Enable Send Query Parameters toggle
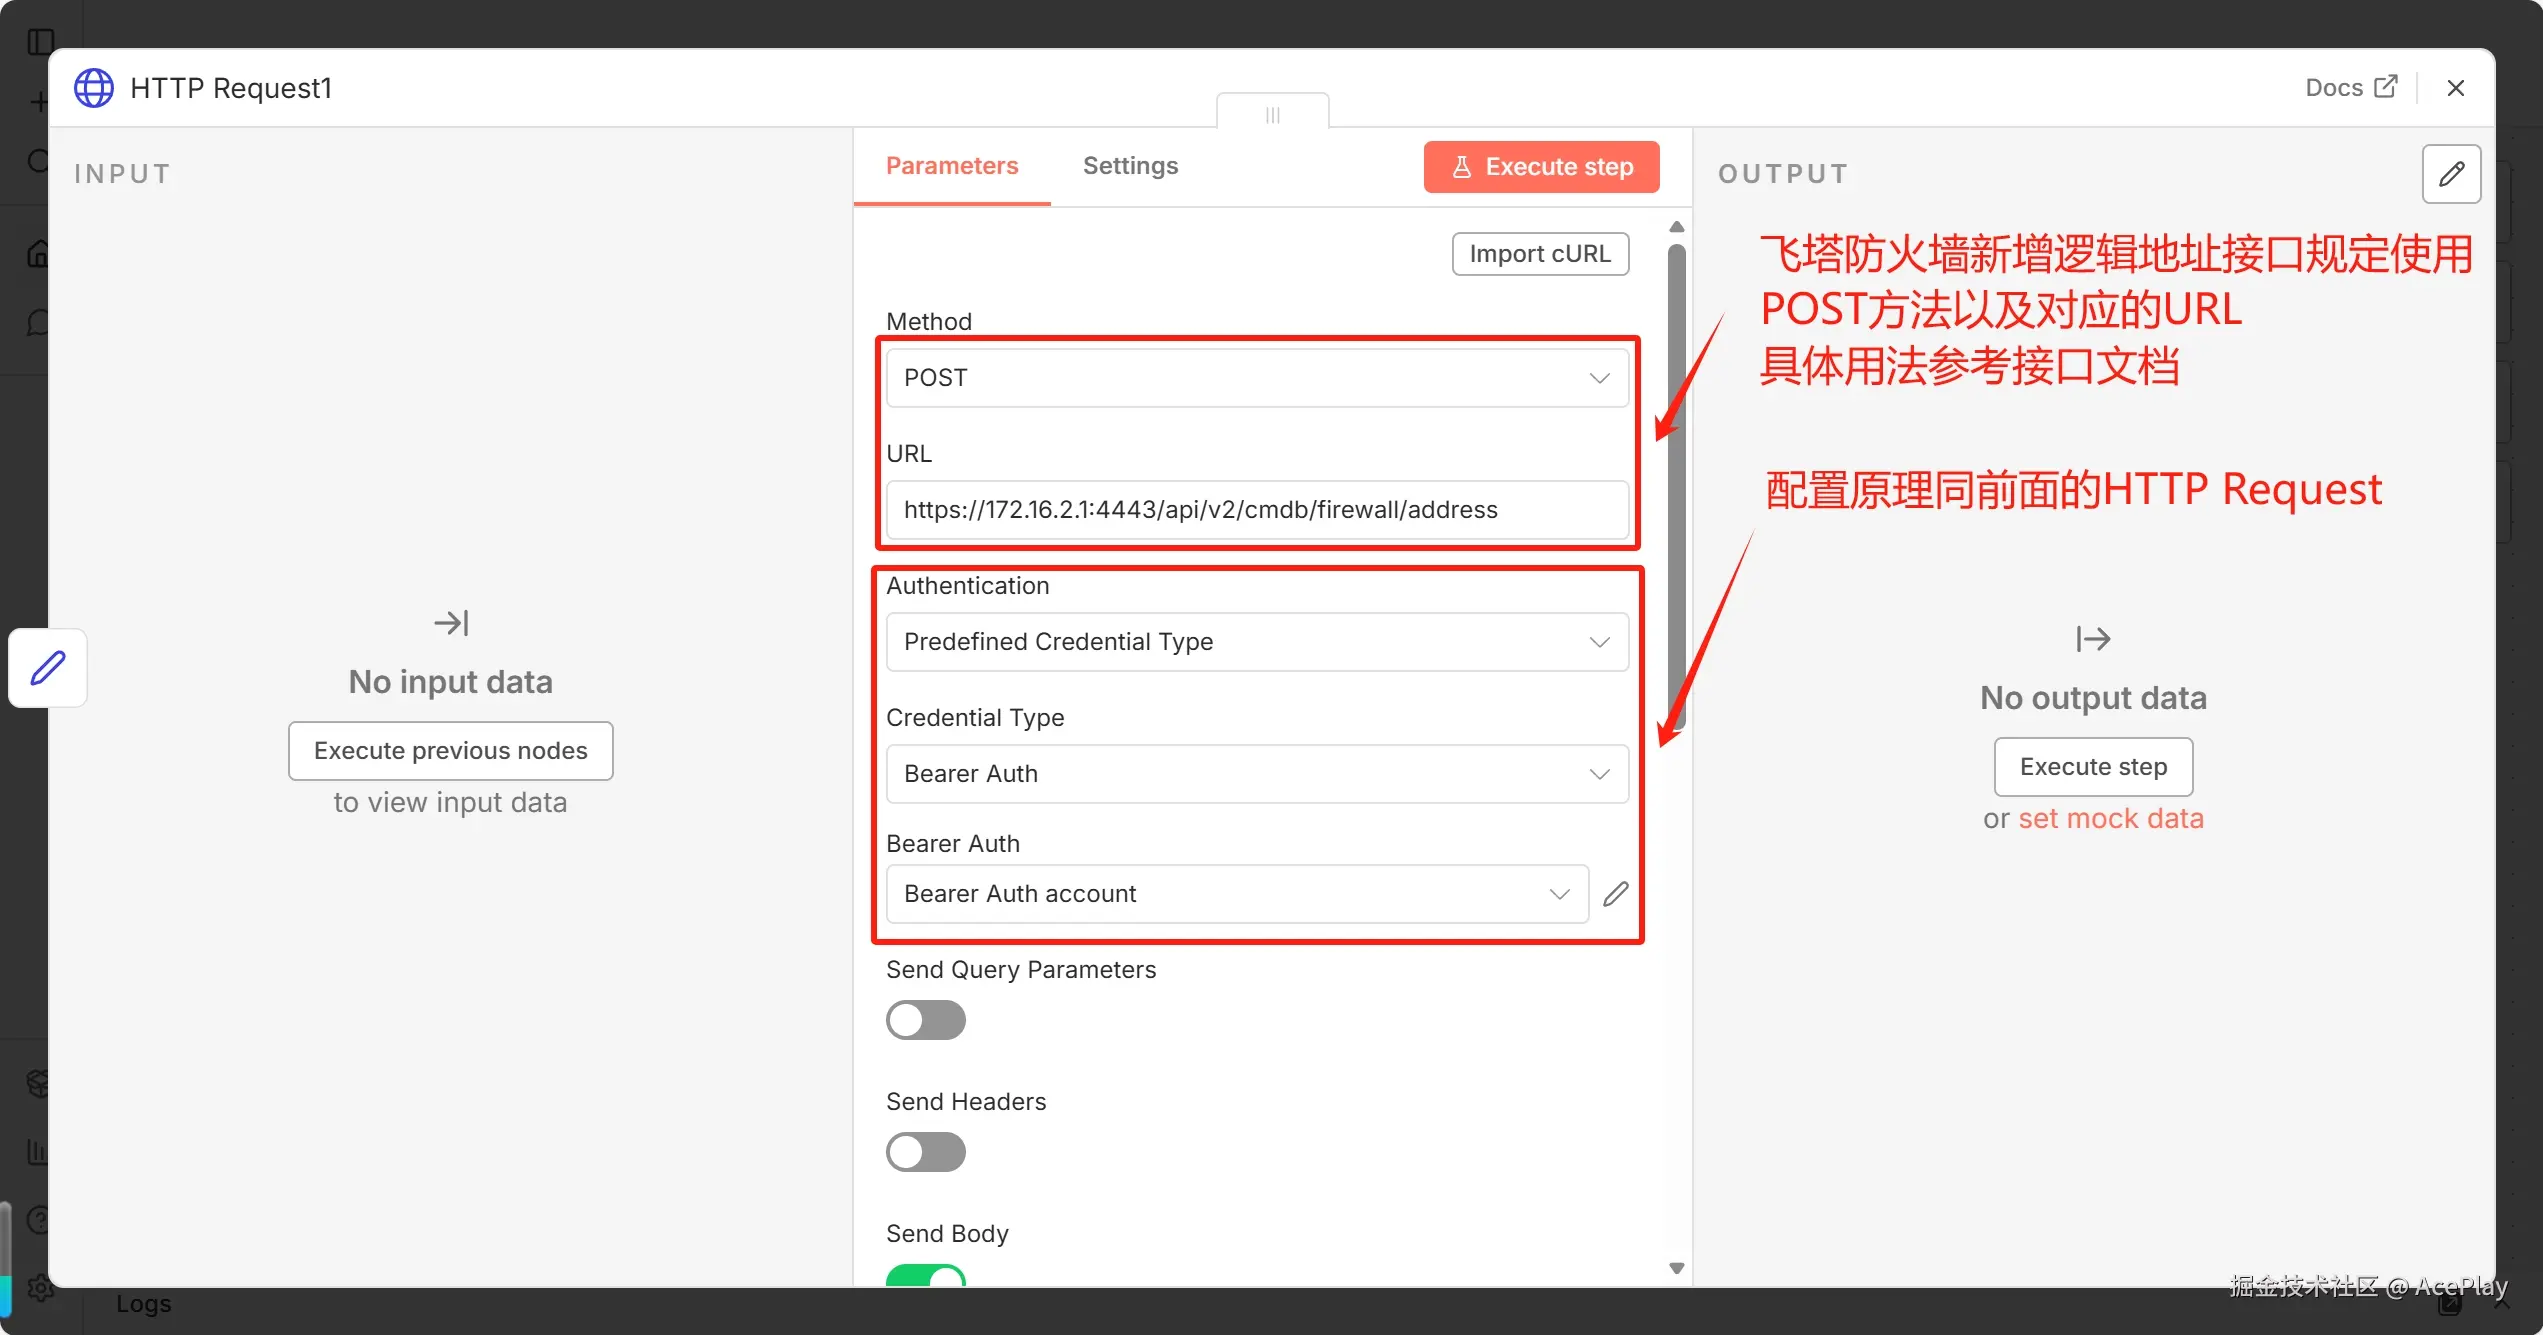 925,1020
